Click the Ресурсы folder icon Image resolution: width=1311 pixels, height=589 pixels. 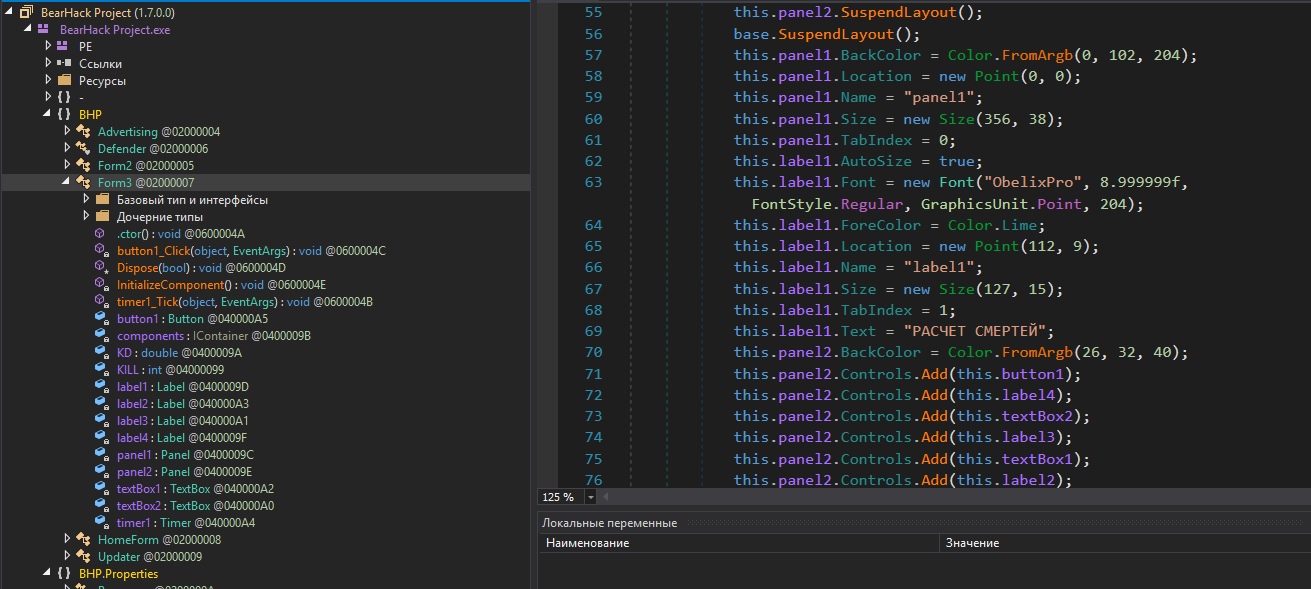pyautogui.click(x=64, y=80)
